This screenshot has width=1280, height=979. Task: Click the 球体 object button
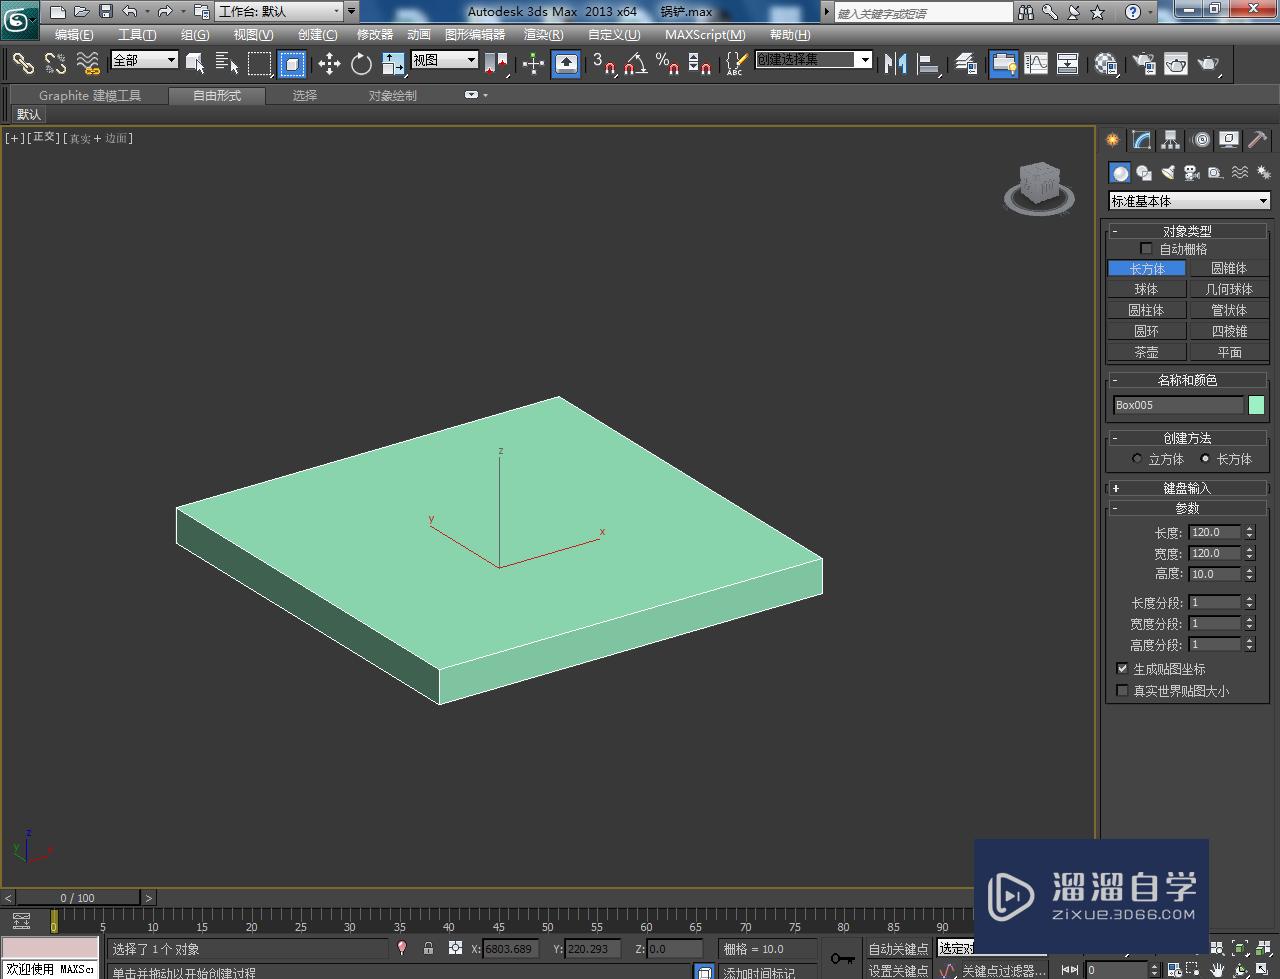tap(1146, 289)
